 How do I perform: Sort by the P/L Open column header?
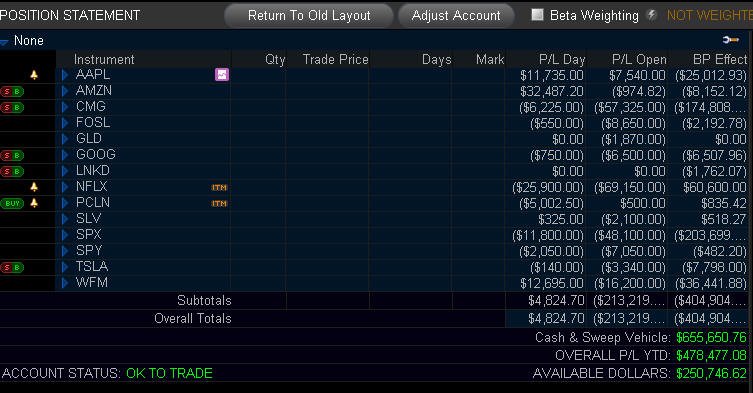tap(639, 60)
